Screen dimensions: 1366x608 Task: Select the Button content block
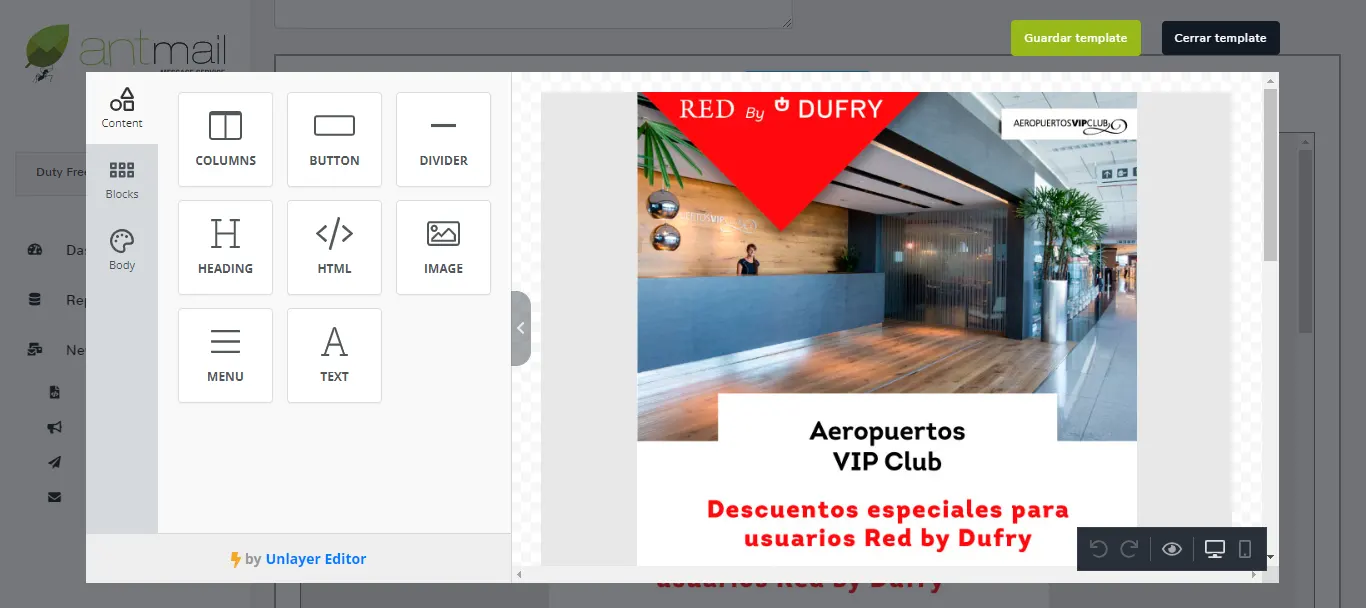[334, 139]
